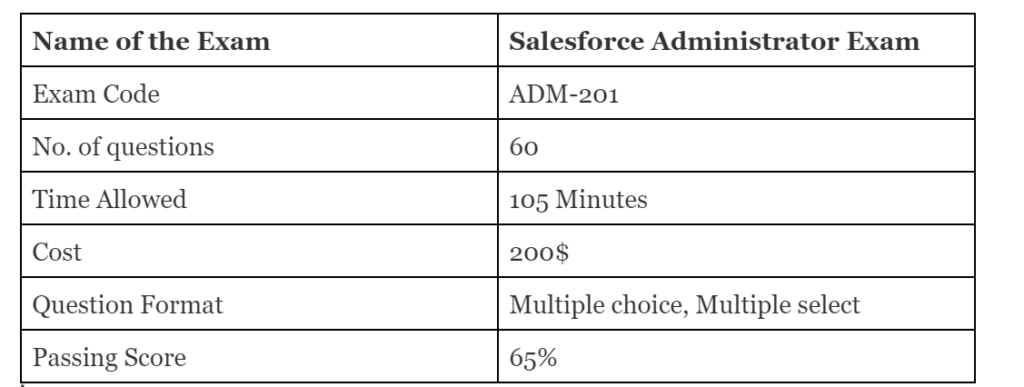Click the 'Question Format' label cell
Screen dimensions: 1024x387
259,303
